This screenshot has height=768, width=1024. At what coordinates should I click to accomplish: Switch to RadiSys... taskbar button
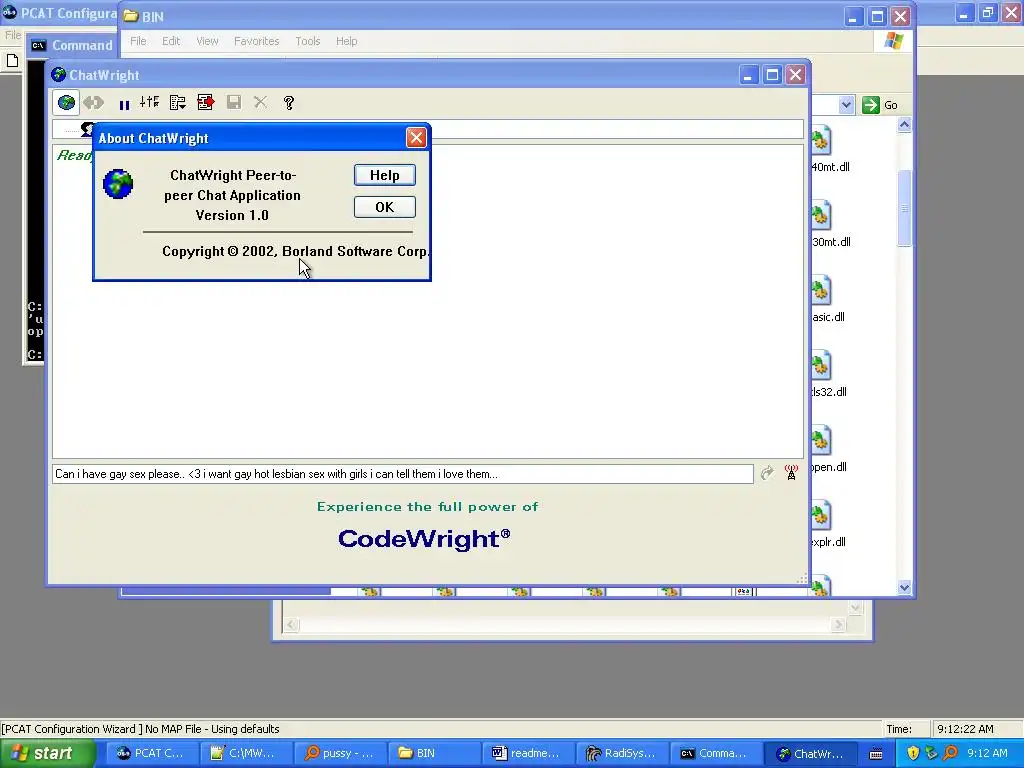tap(621, 754)
